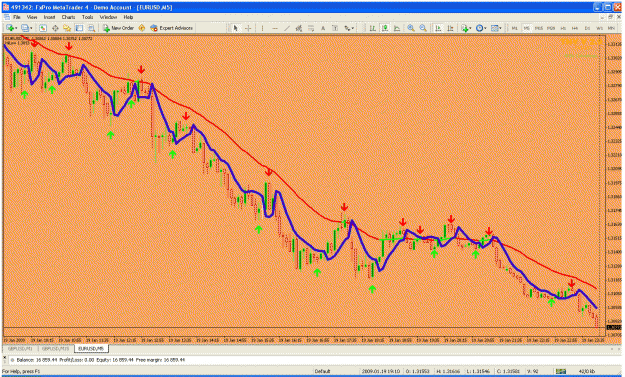Select the MN timeframe button
The image size is (625, 377).
pos(611,28)
